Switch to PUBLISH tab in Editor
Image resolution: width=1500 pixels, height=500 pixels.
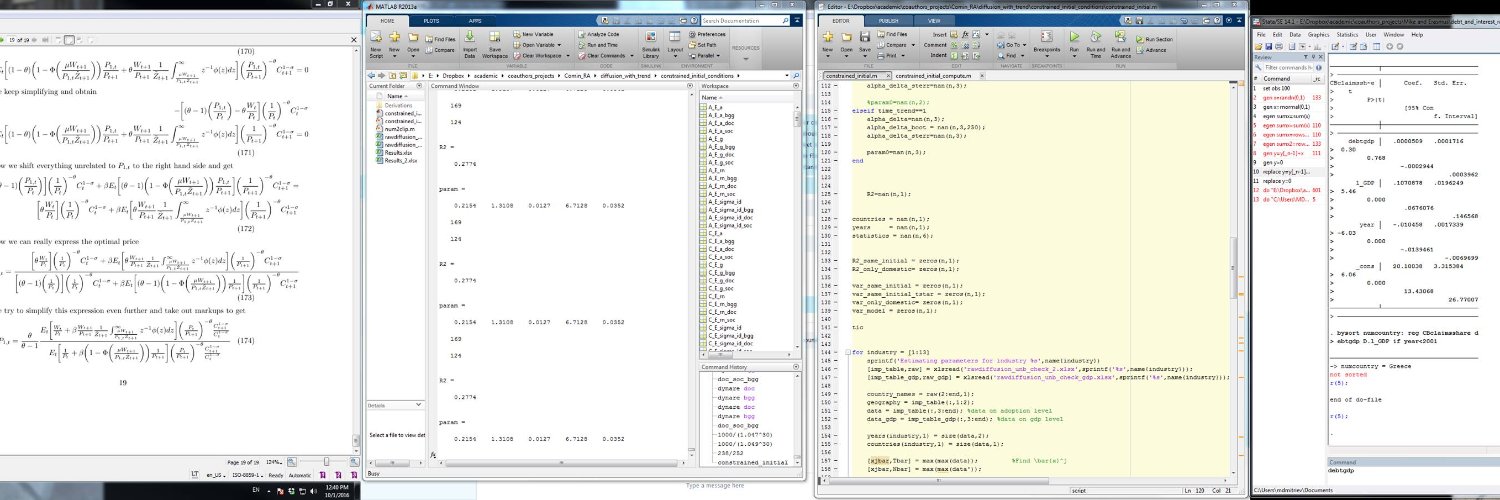tap(888, 19)
